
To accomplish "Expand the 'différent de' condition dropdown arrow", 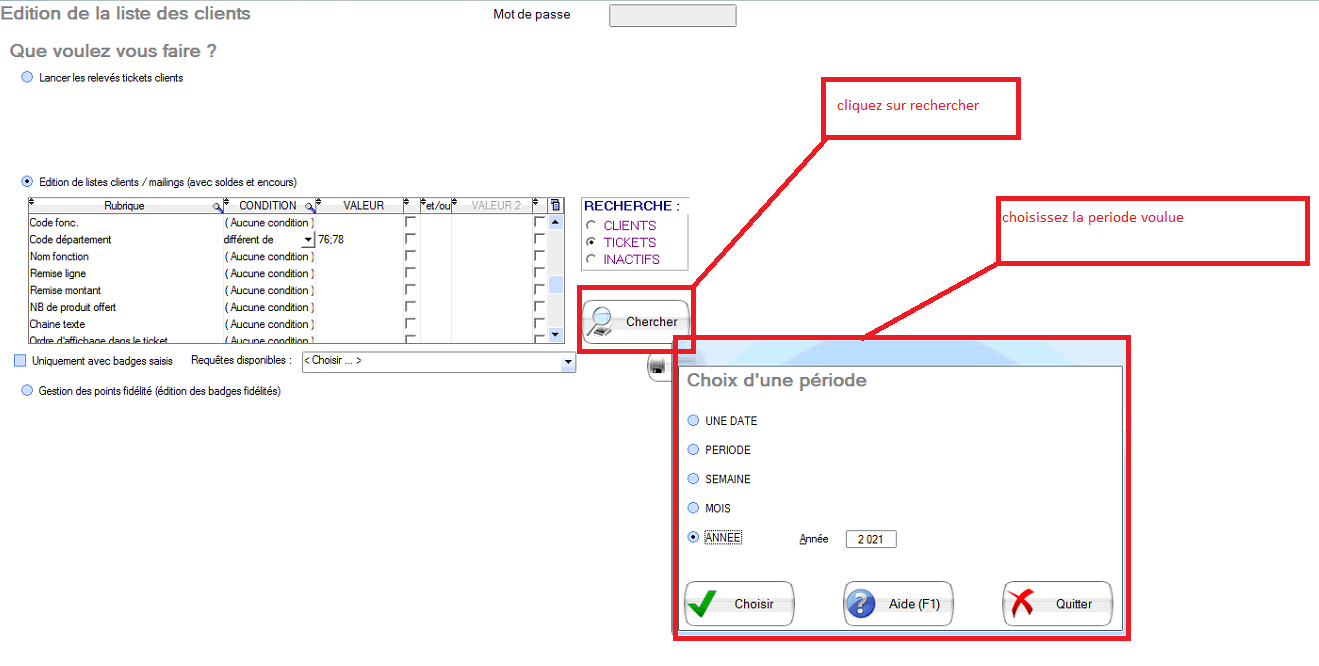I will click(308, 240).
